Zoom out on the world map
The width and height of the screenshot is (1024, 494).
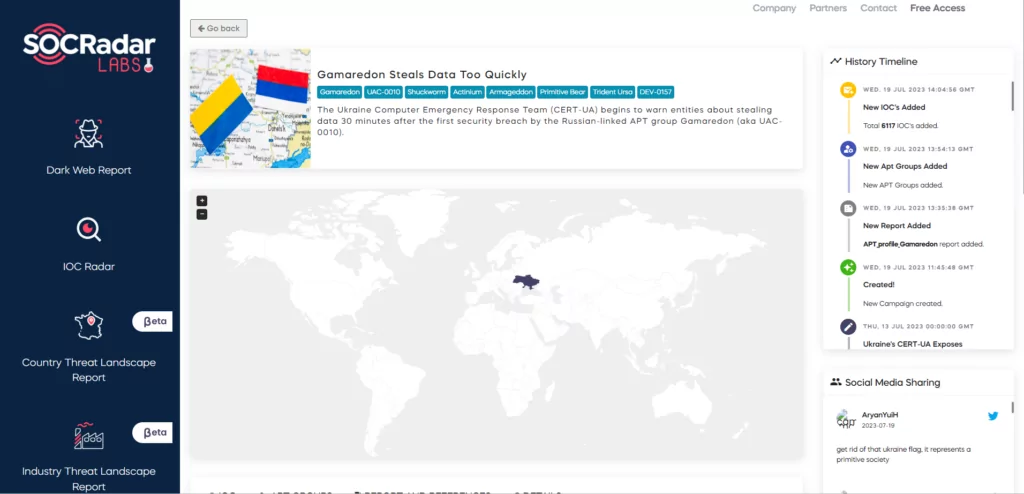tap(202, 214)
